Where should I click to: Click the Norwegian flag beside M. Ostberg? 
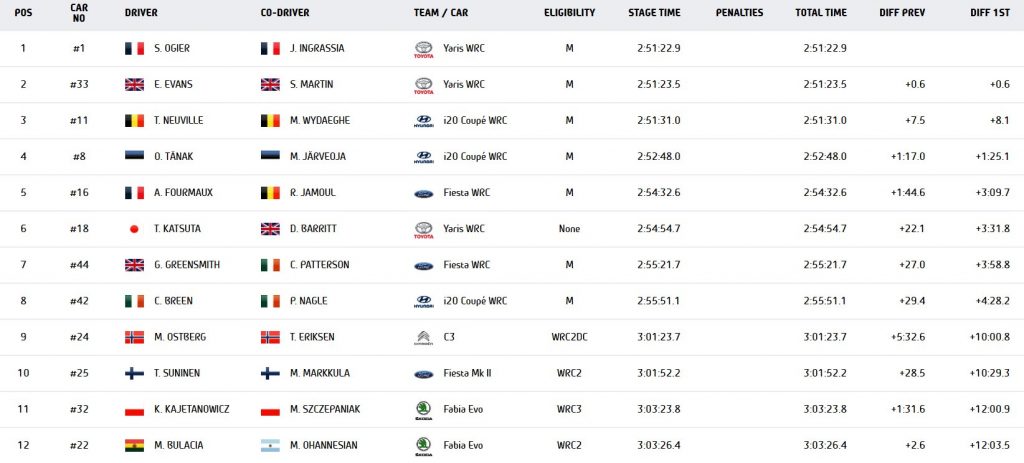pyautogui.click(x=135, y=337)
